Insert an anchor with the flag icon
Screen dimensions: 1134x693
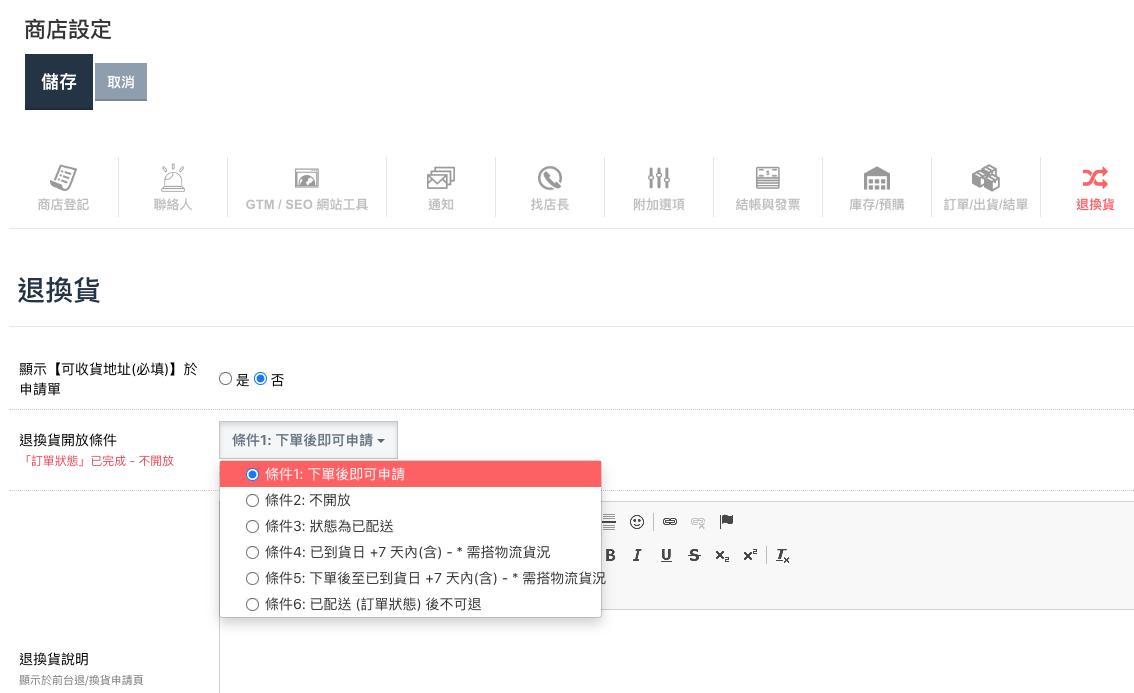[727, 521]
